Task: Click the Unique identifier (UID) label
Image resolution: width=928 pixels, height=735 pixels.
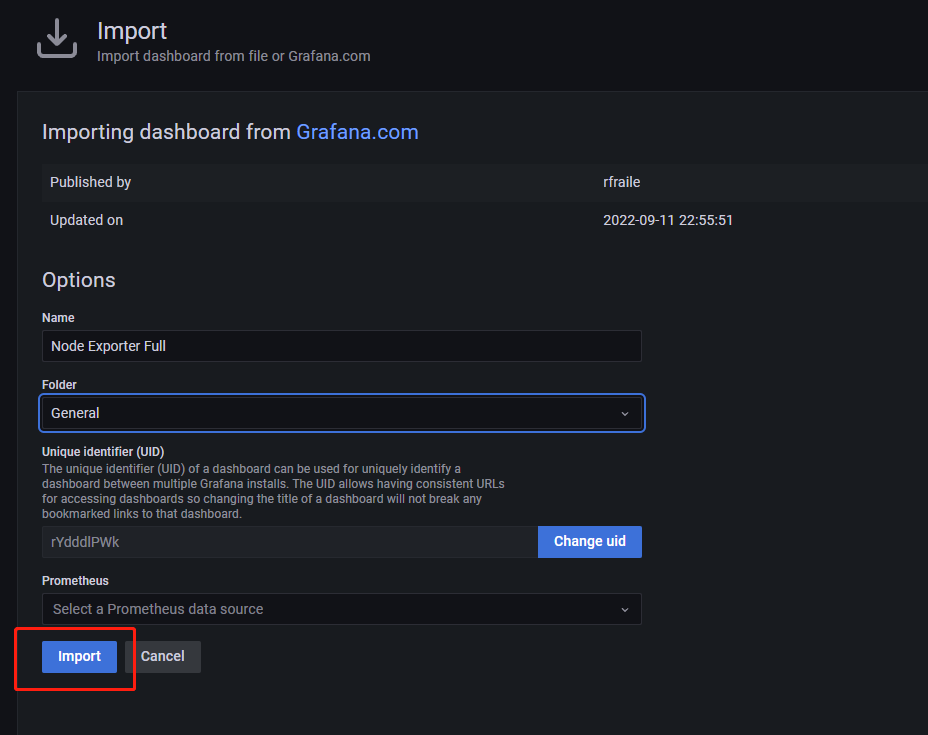Action: [104, 452]
